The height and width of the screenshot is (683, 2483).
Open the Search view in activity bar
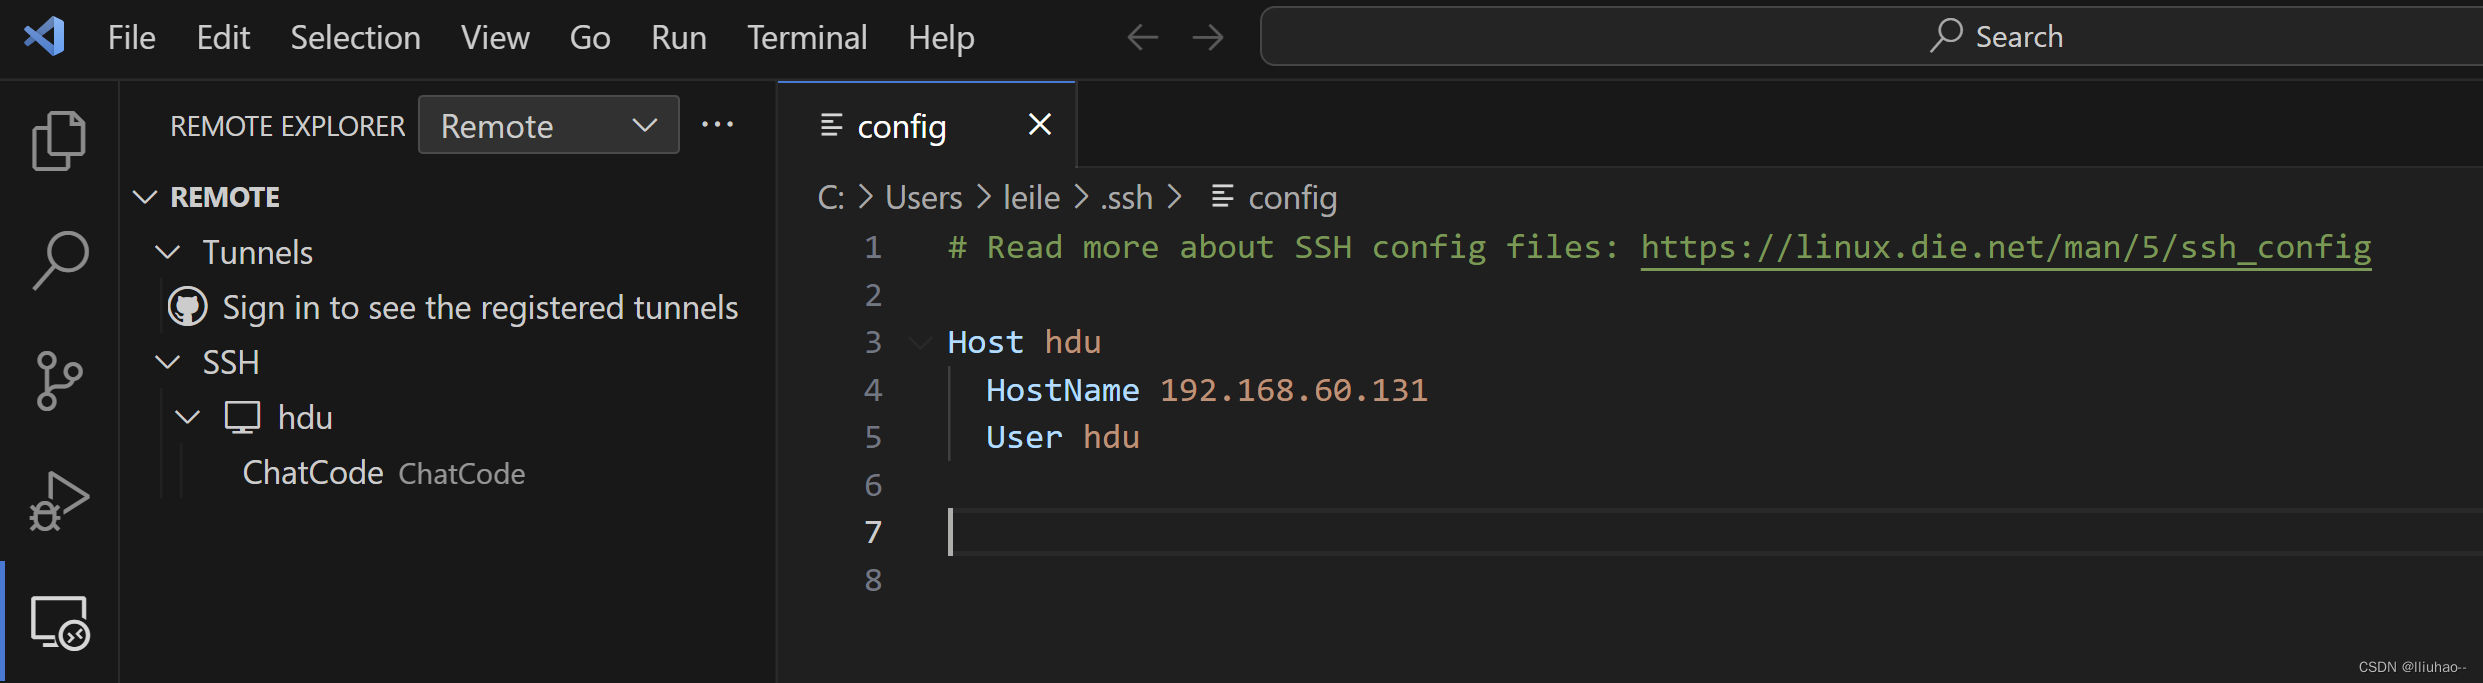pyautogui.click(x=60, y=260)
